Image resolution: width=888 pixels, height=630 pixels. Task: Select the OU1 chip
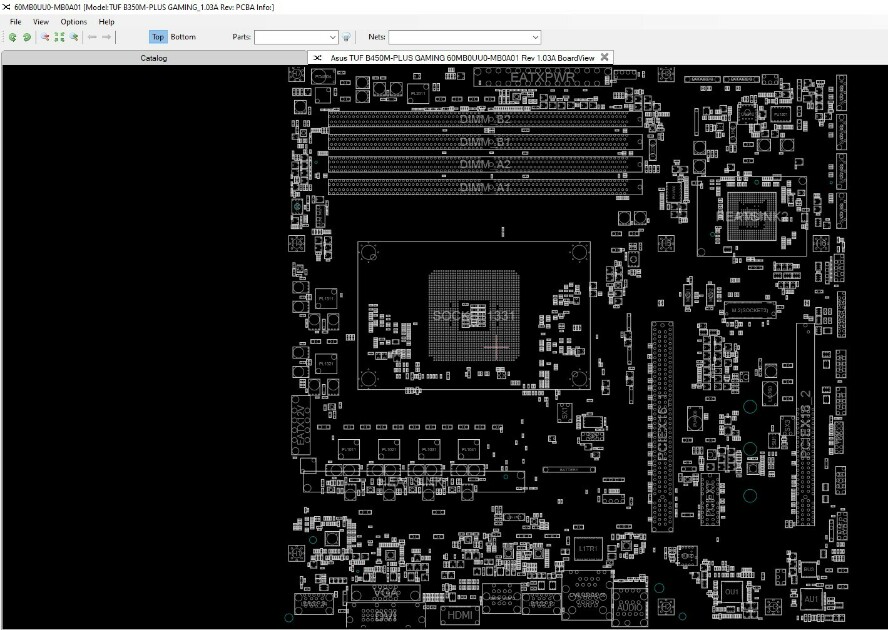tap(732, 591)
